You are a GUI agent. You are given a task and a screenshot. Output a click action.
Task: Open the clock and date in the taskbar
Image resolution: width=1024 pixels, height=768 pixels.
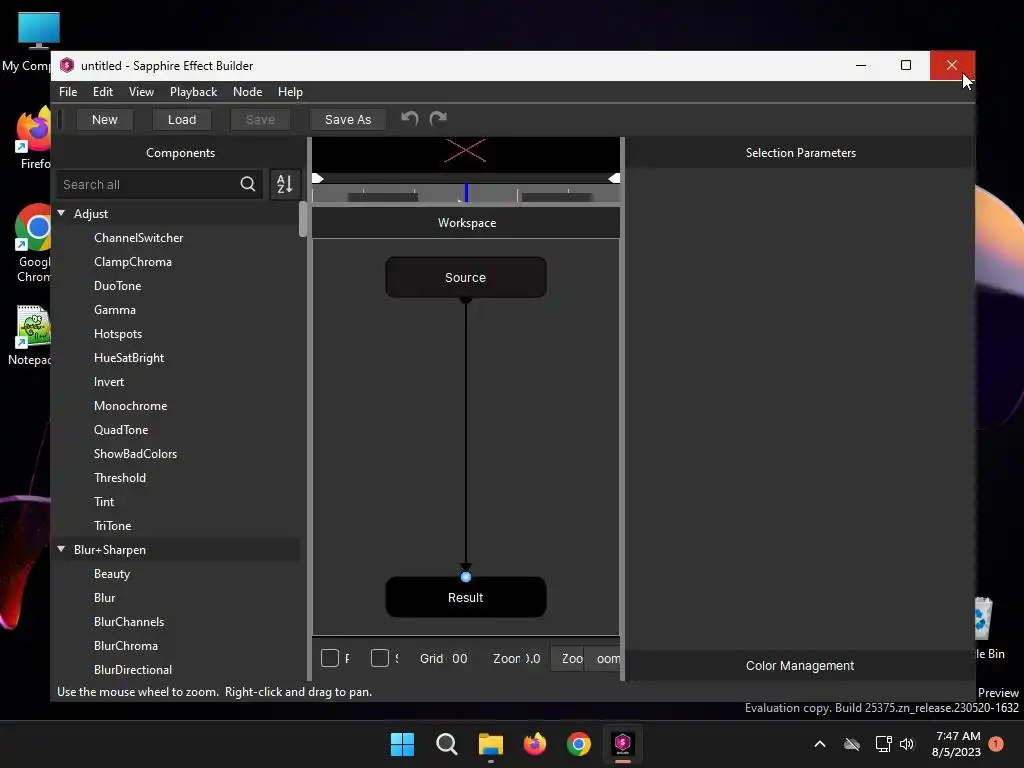(956, 744)
